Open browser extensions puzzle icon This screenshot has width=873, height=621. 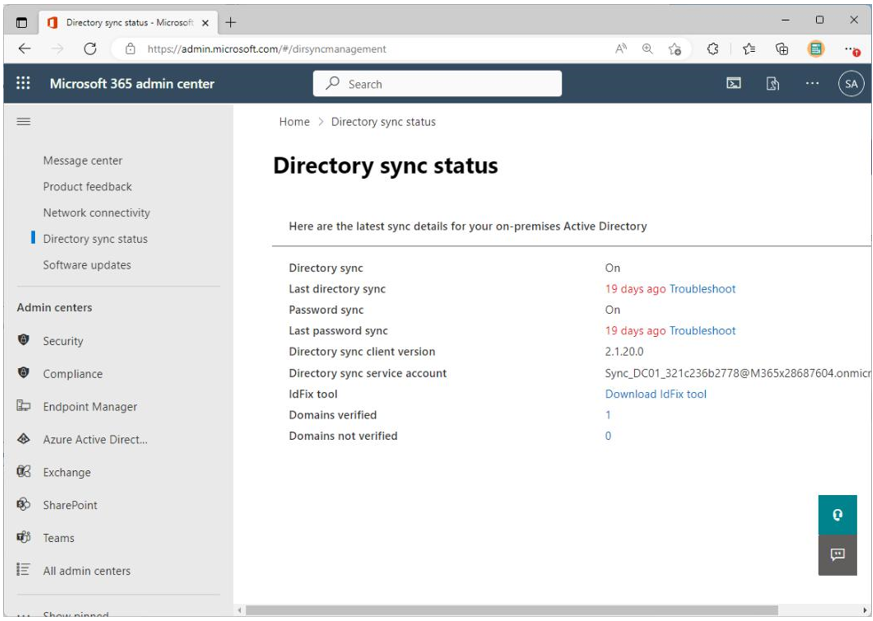pos(713,49)
